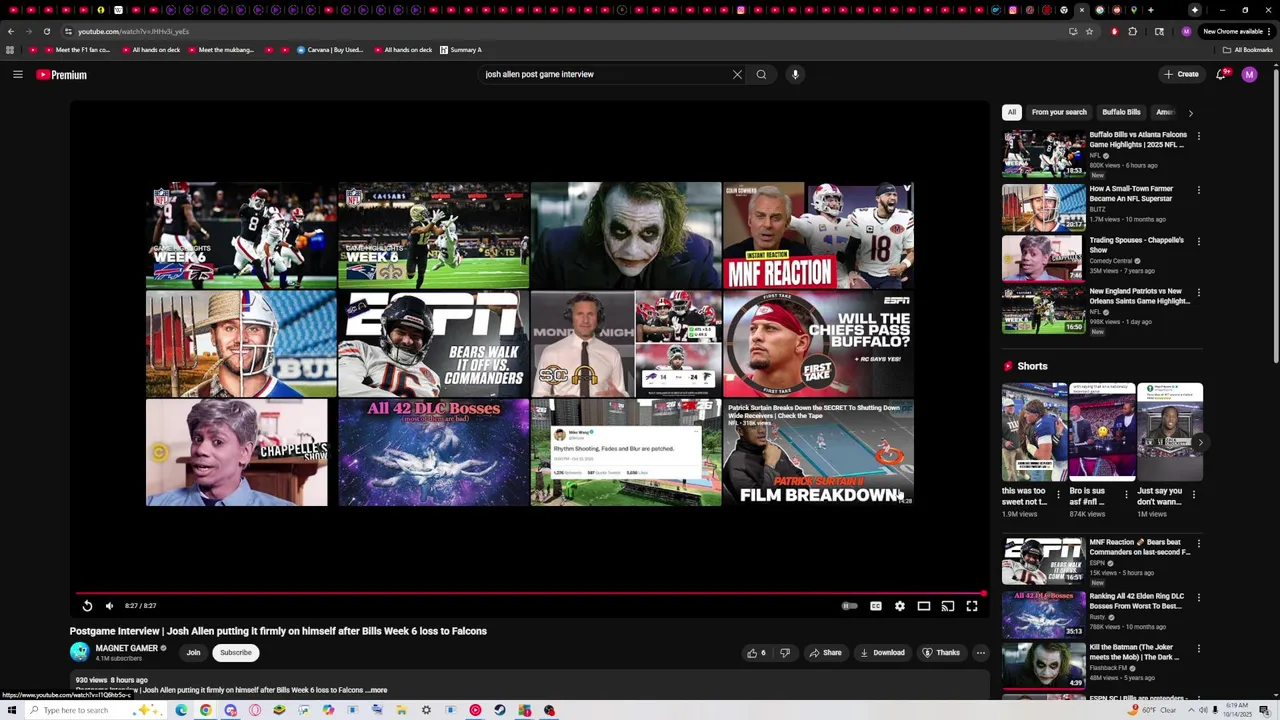Open Chrome apps grid shortcut

[10, 50]
